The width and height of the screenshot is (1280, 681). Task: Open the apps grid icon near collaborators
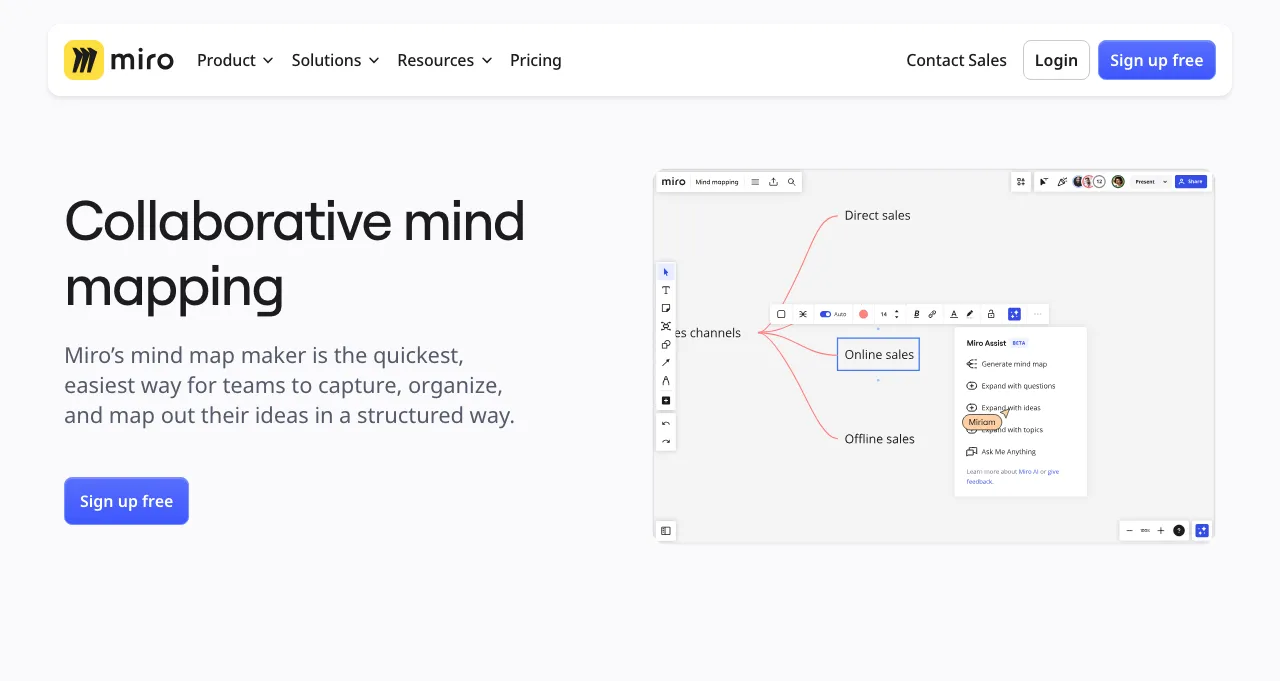pos(1020,182)
